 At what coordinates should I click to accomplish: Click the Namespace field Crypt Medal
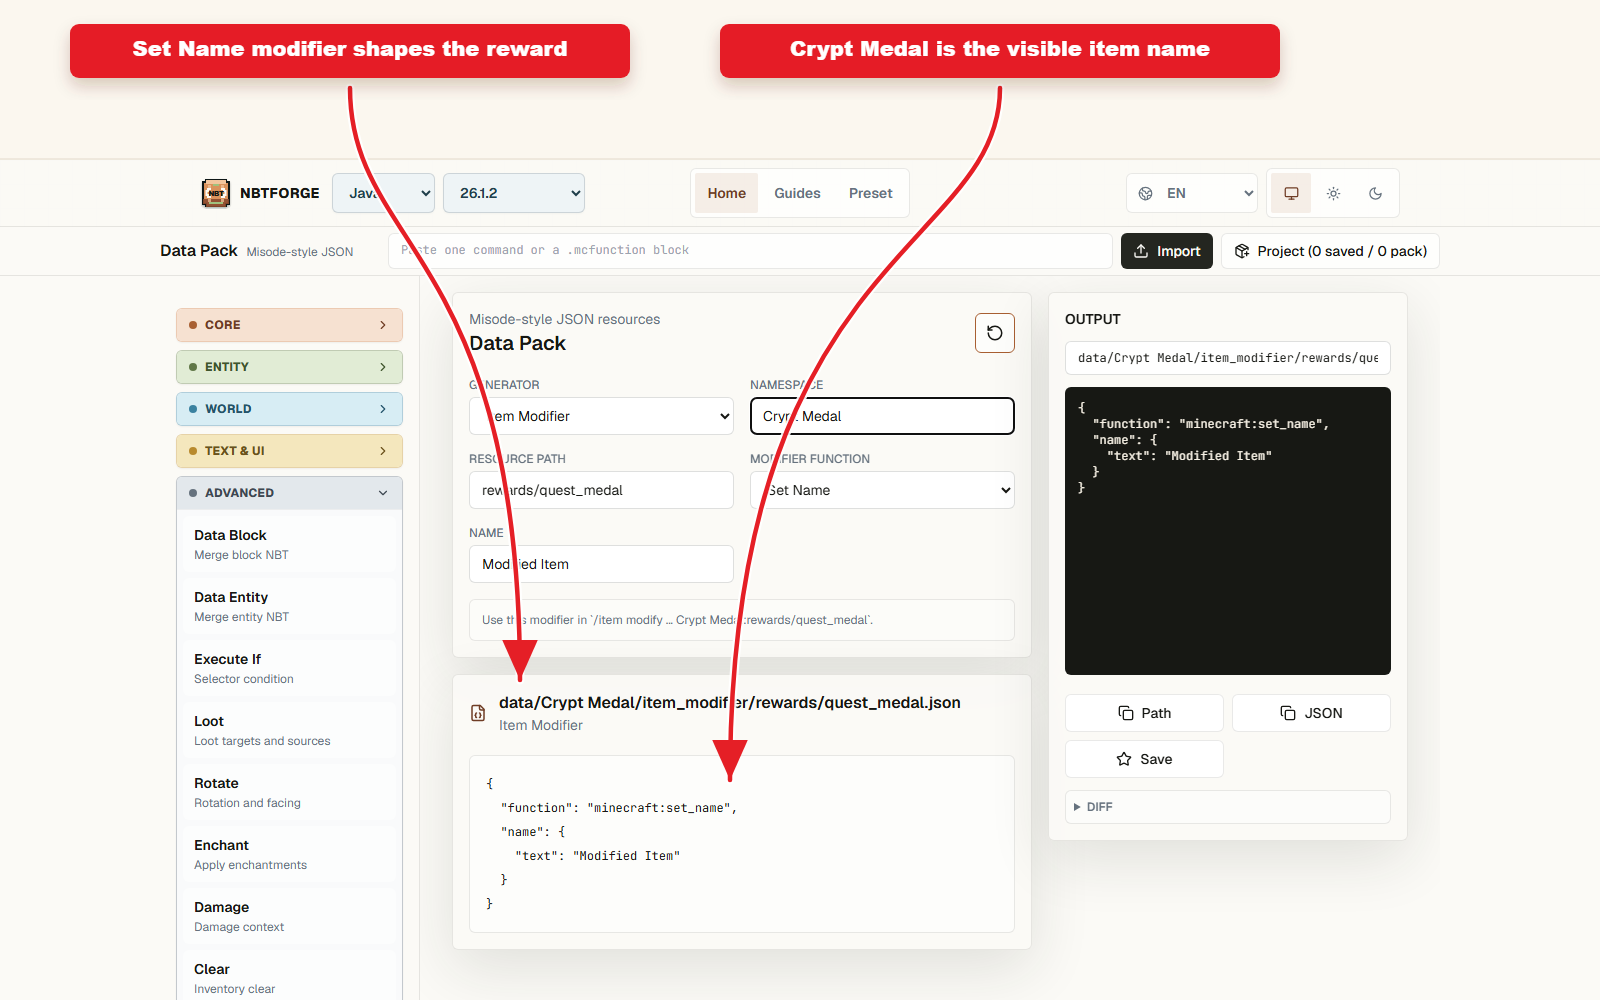[882, 416]
